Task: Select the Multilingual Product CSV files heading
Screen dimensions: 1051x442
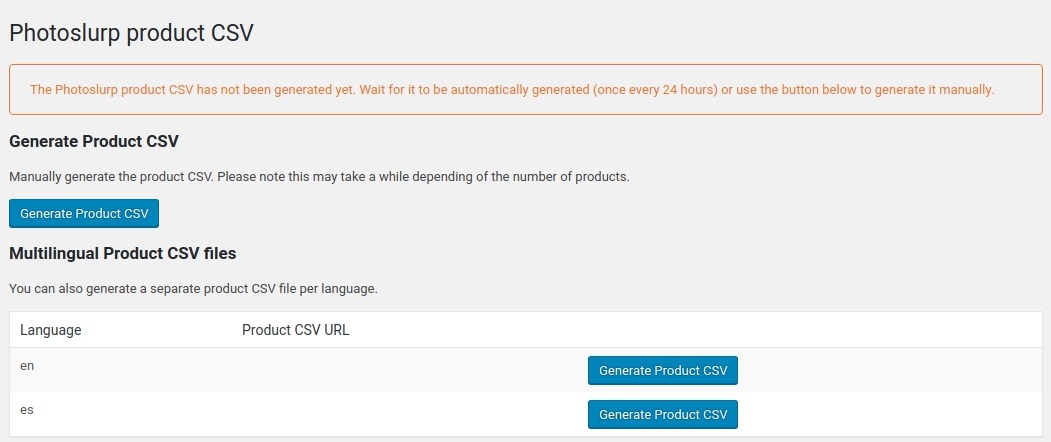Action: click(x=122, y=253)
